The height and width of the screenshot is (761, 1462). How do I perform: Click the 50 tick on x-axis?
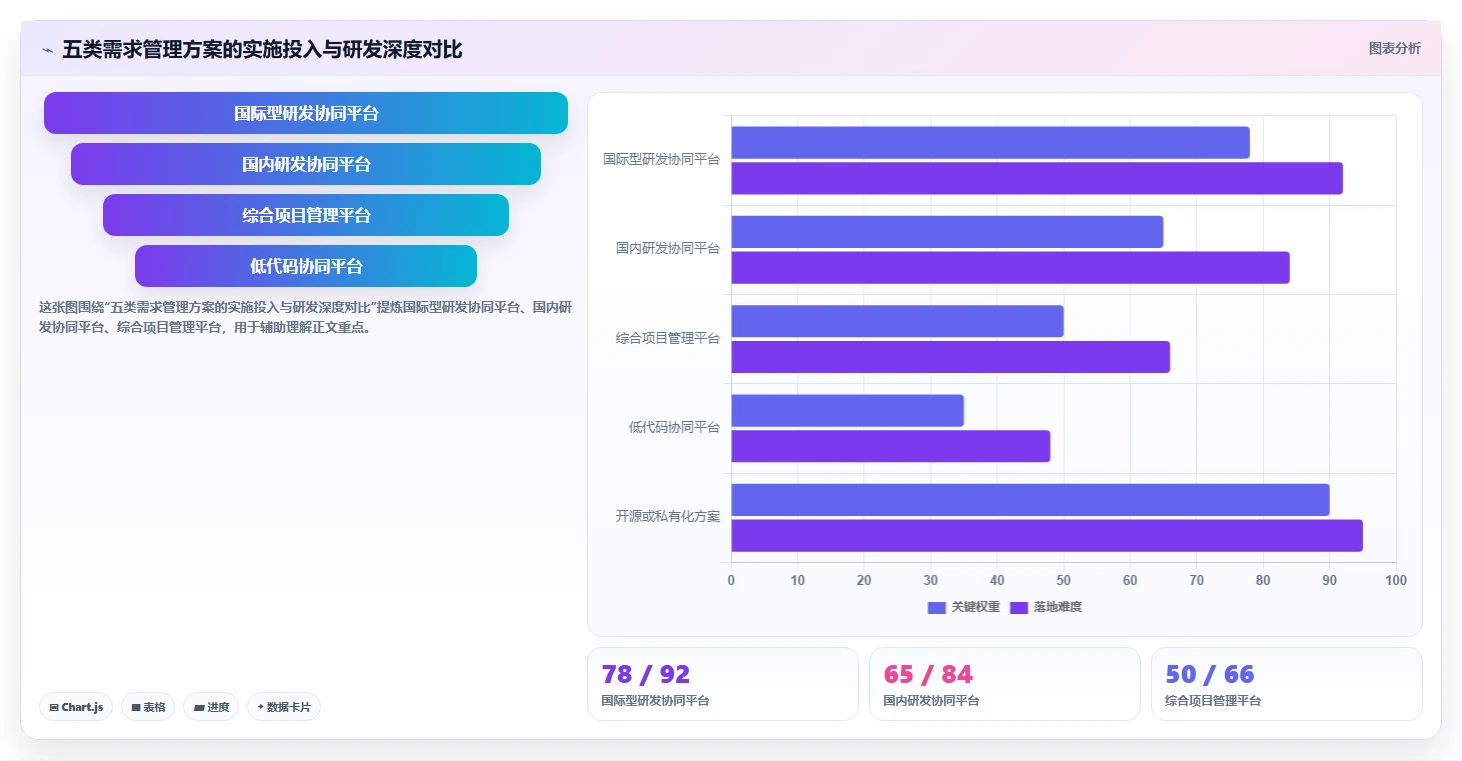[x=1064, y=581]
